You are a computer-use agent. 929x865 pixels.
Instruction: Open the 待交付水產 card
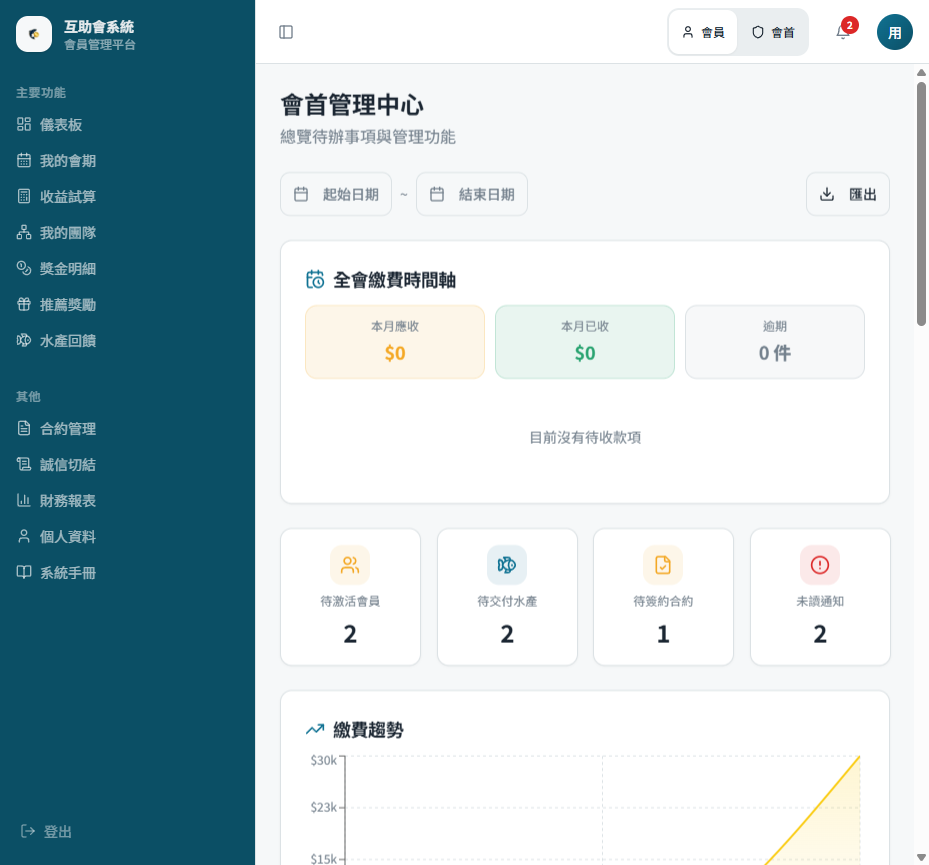507,597
